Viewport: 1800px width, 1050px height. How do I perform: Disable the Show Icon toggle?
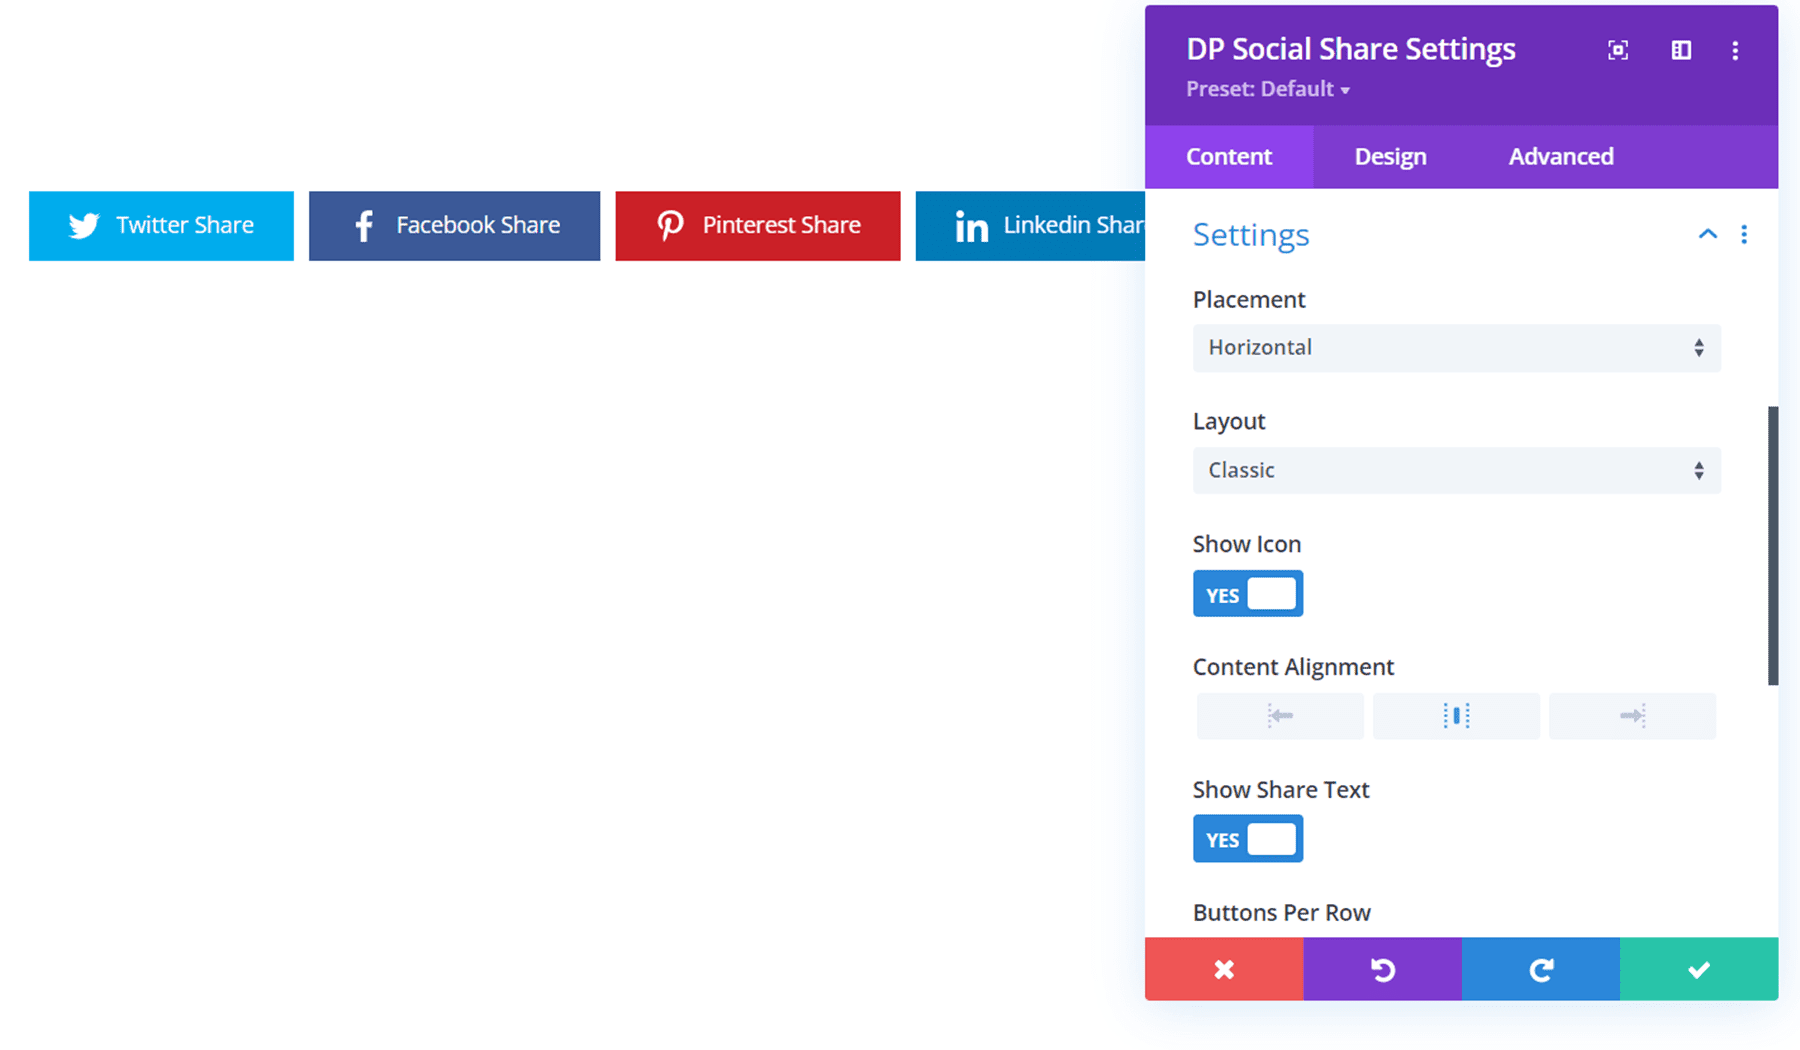tap(1248, 593)
